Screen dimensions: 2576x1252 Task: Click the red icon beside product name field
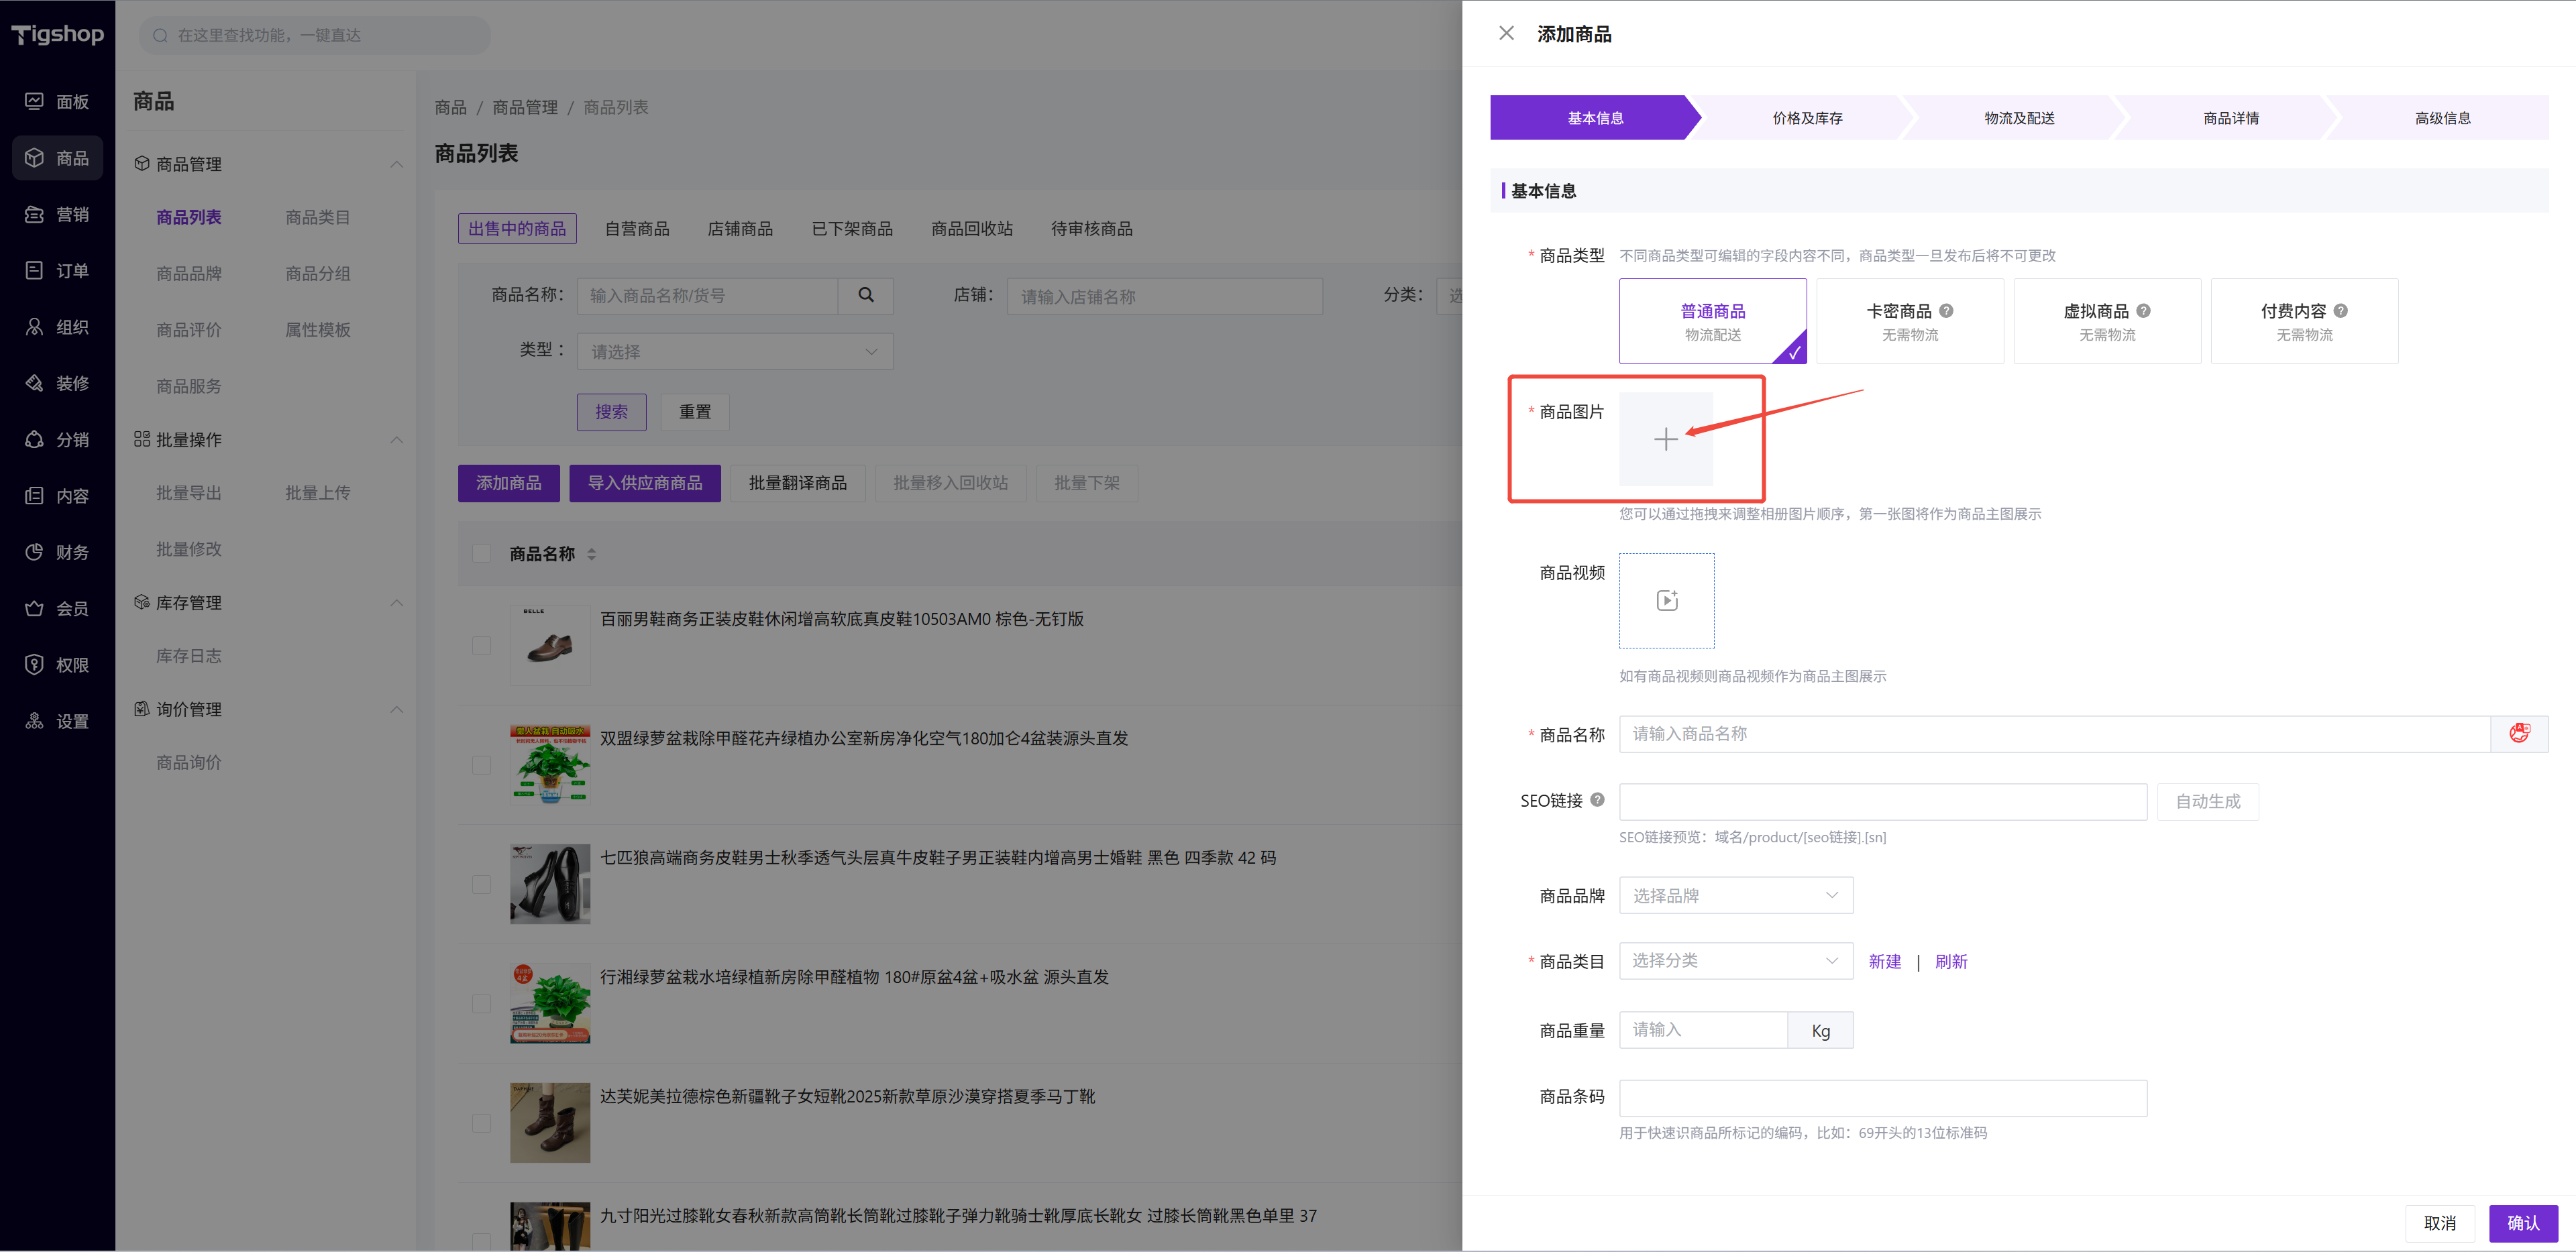click(x=2518, y=733)
